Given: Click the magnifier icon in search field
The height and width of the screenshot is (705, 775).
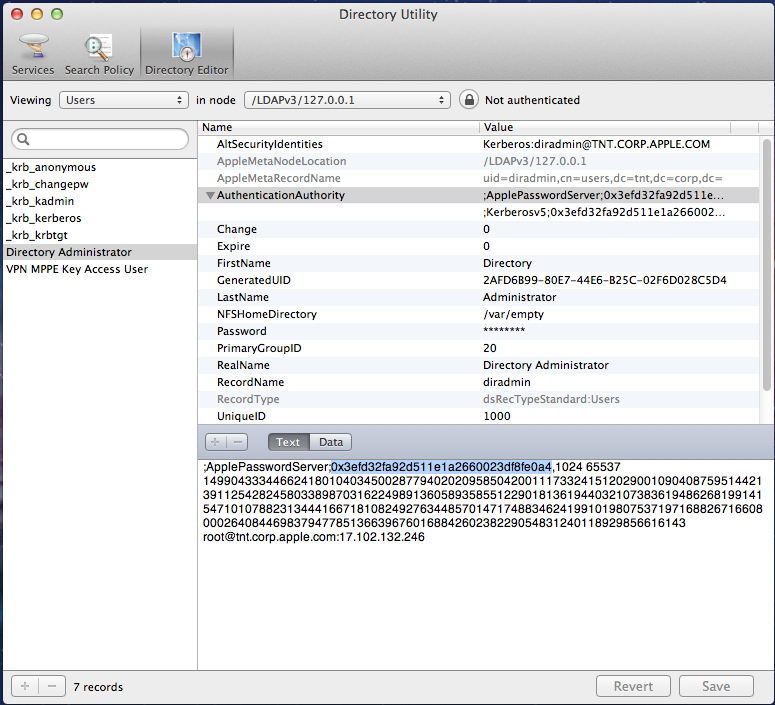Looking at the screenshot, I should coord(23,139).
